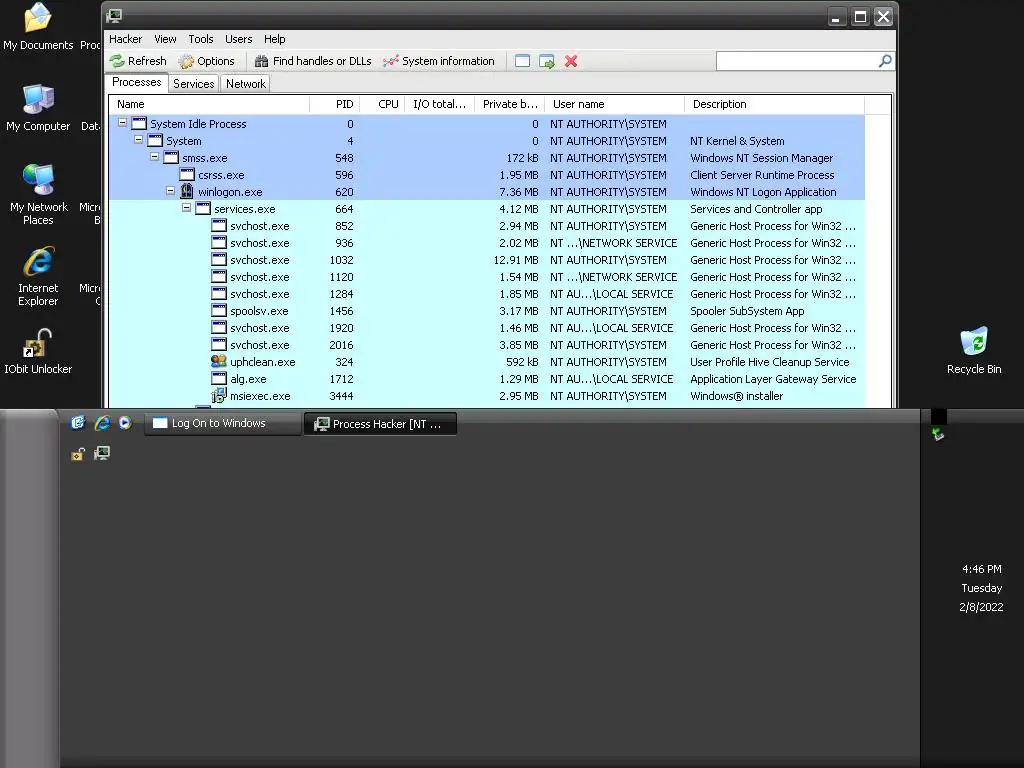
Task: Open Find handles or DLLs
Action: [x=313, y=61]
